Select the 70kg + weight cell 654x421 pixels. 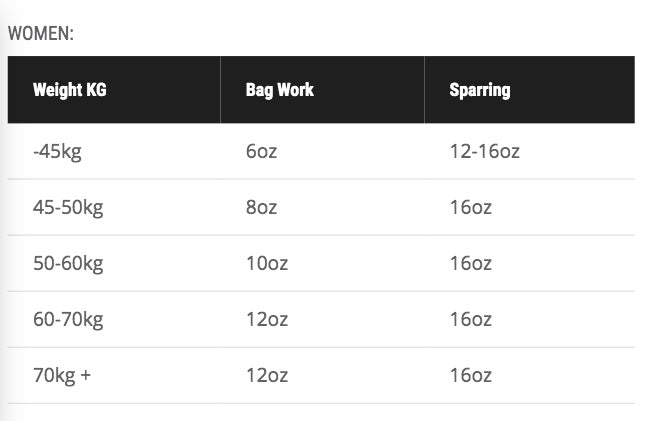[x=62, y=376]
